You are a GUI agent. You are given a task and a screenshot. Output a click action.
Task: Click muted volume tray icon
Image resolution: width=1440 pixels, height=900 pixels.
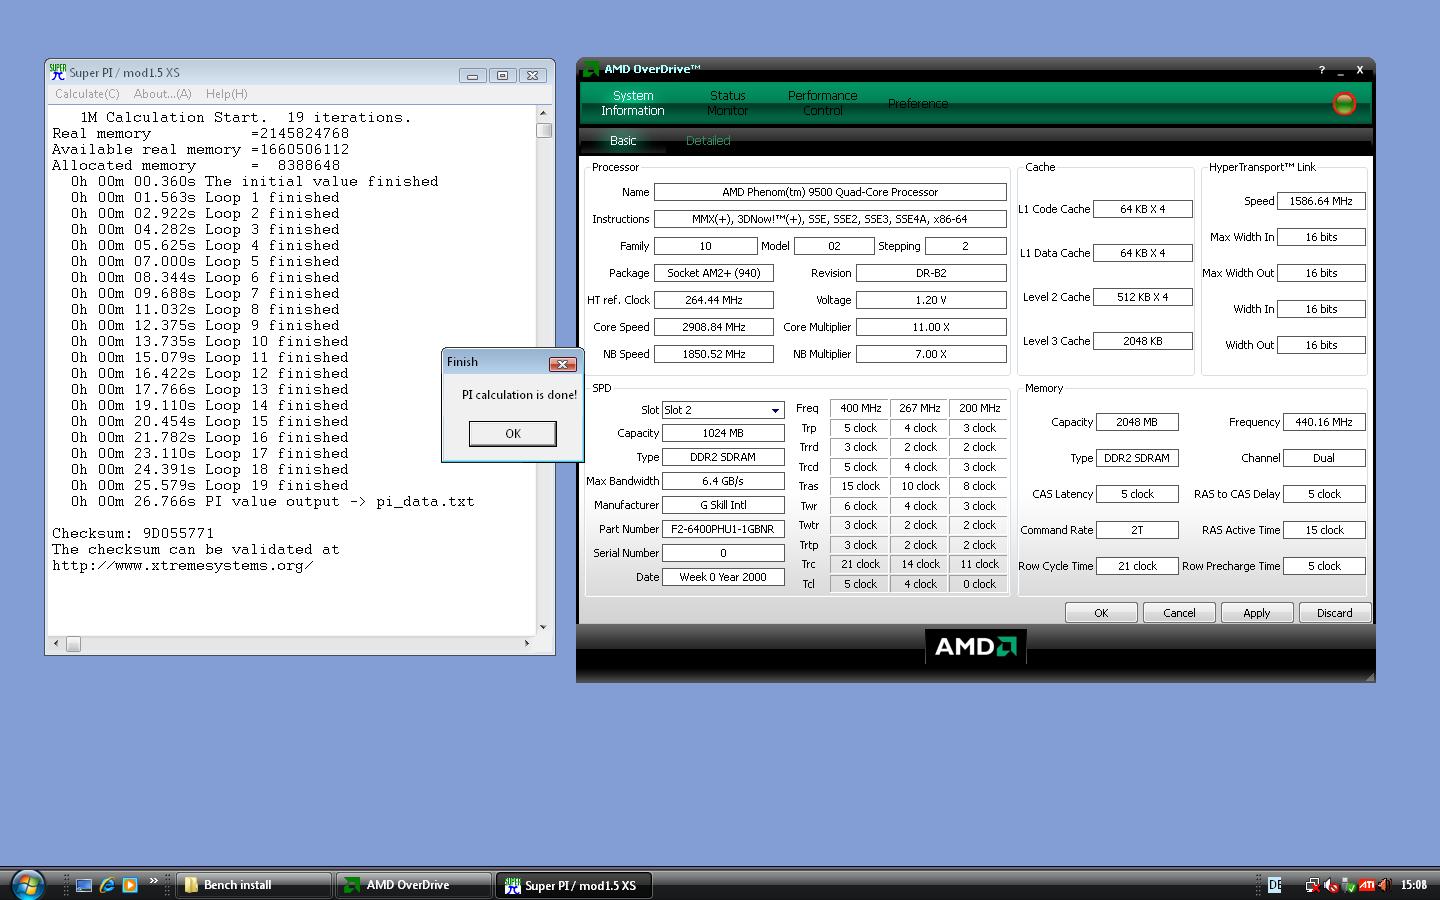[1330, 885]
